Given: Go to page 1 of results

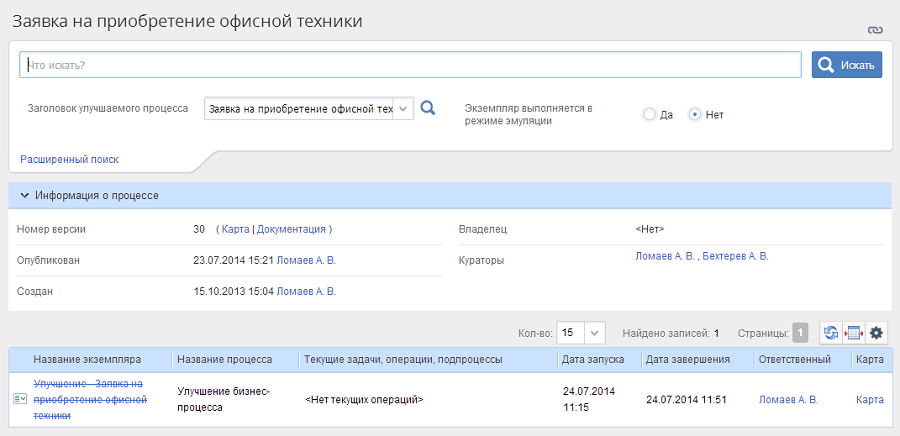Looking at the screenshot, I should [x=800, y=333].
